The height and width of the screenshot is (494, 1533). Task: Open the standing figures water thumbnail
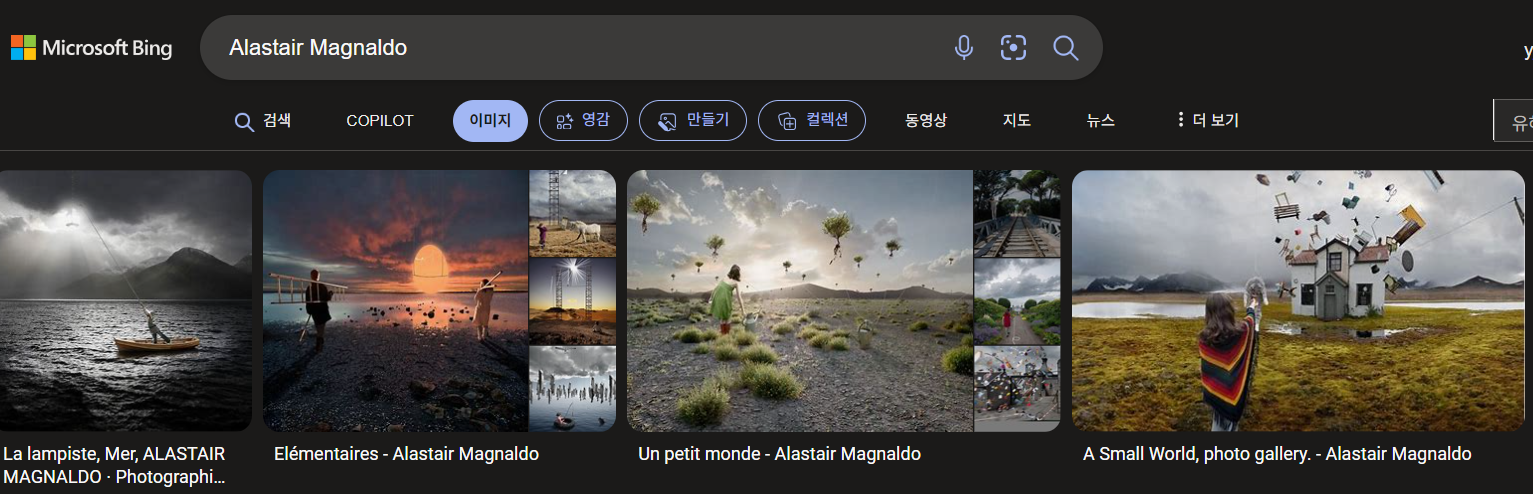pos(572,389)
